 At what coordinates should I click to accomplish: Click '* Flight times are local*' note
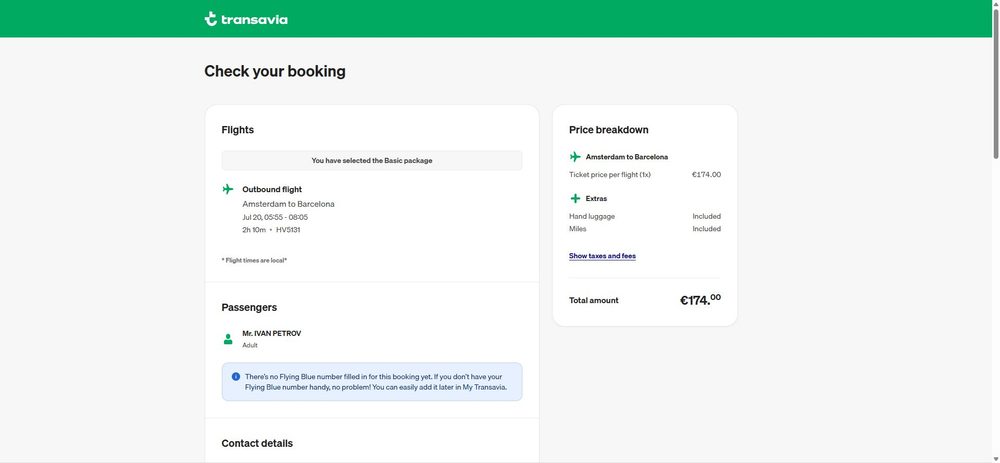click(x=254, y=260)
